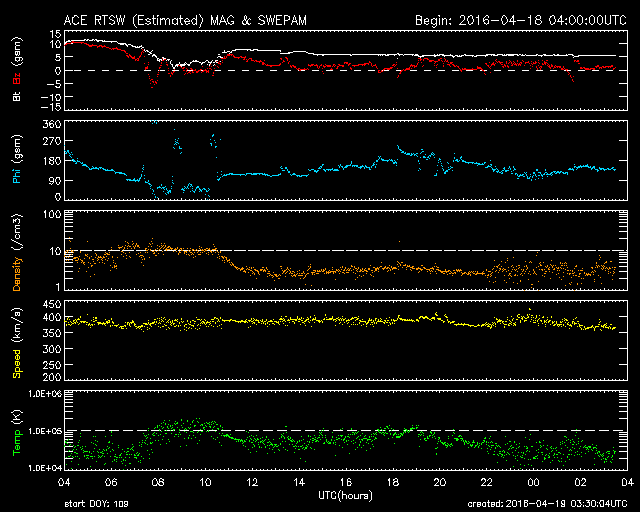Screen dimensions: 640x512
Task: Click the 'ACE RTSW (Estimated) MAG & SWEPAM' title
Action: click(185, 20)
